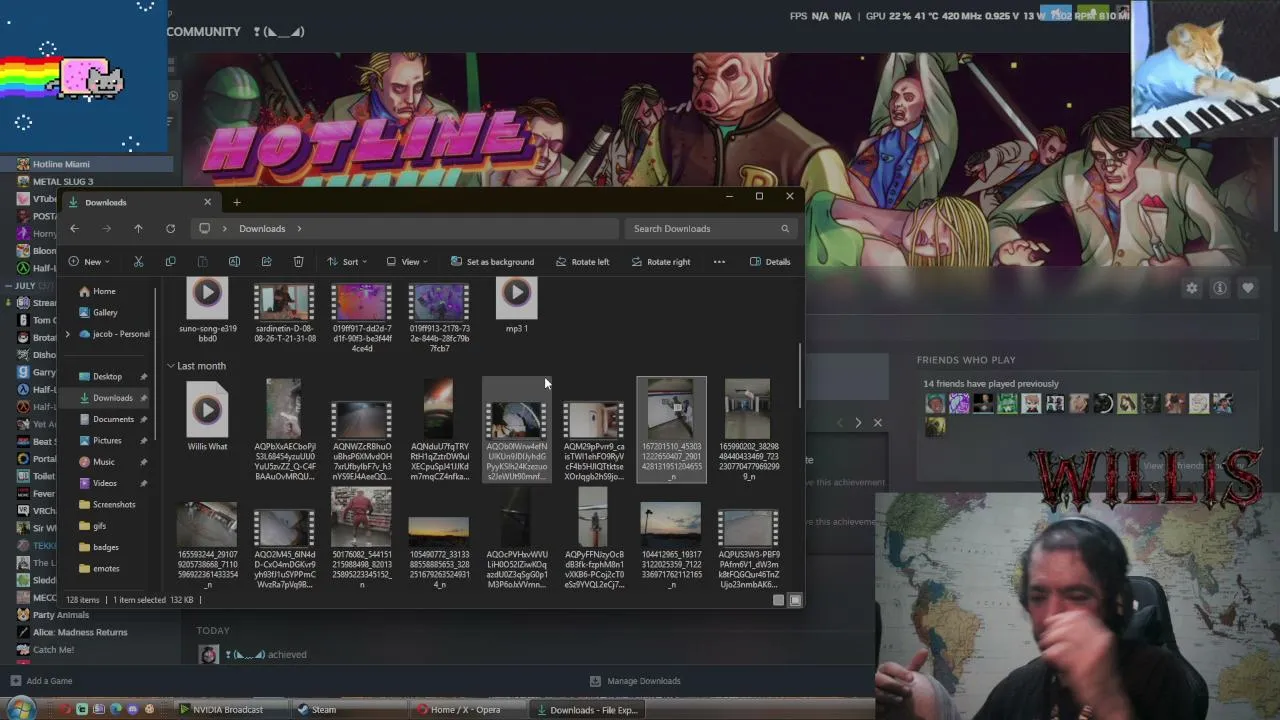Viewport: 1280px width, 720px height.
Task: Go back using the File Explorer back arrow
Action: [x=74, y=229]
